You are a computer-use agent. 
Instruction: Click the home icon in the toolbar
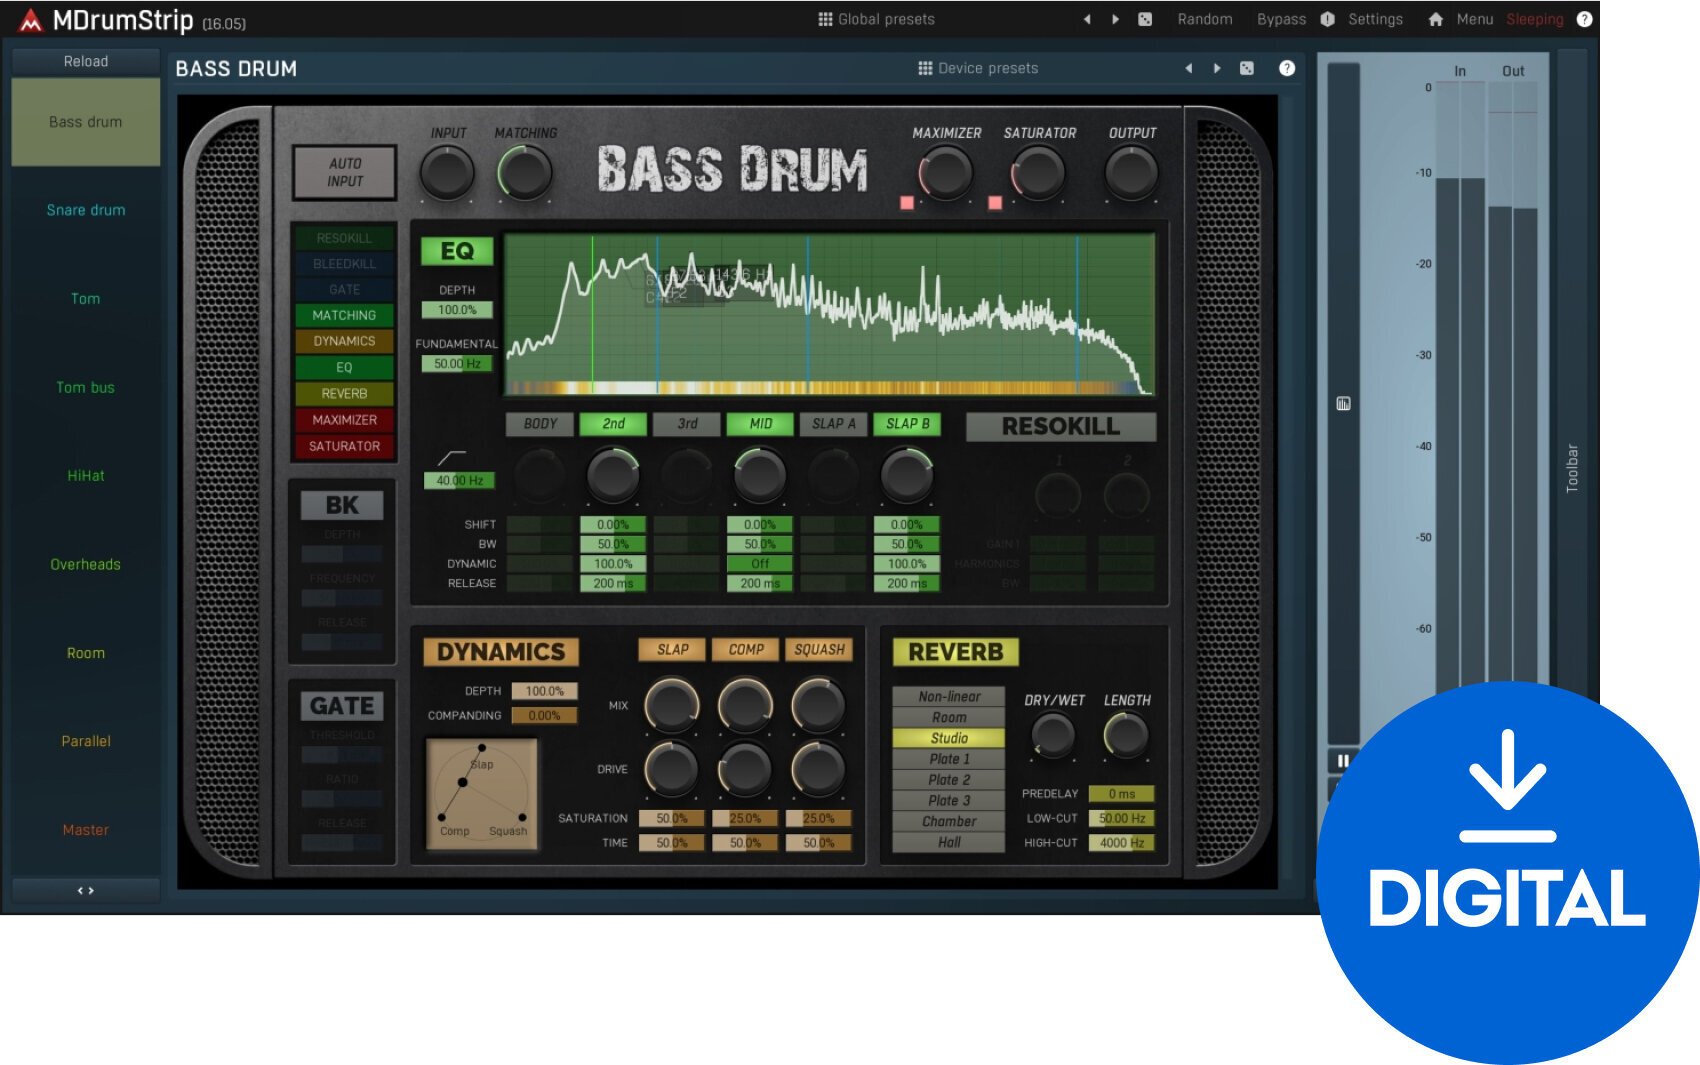pyautogui.click(x=1437, y=19)
